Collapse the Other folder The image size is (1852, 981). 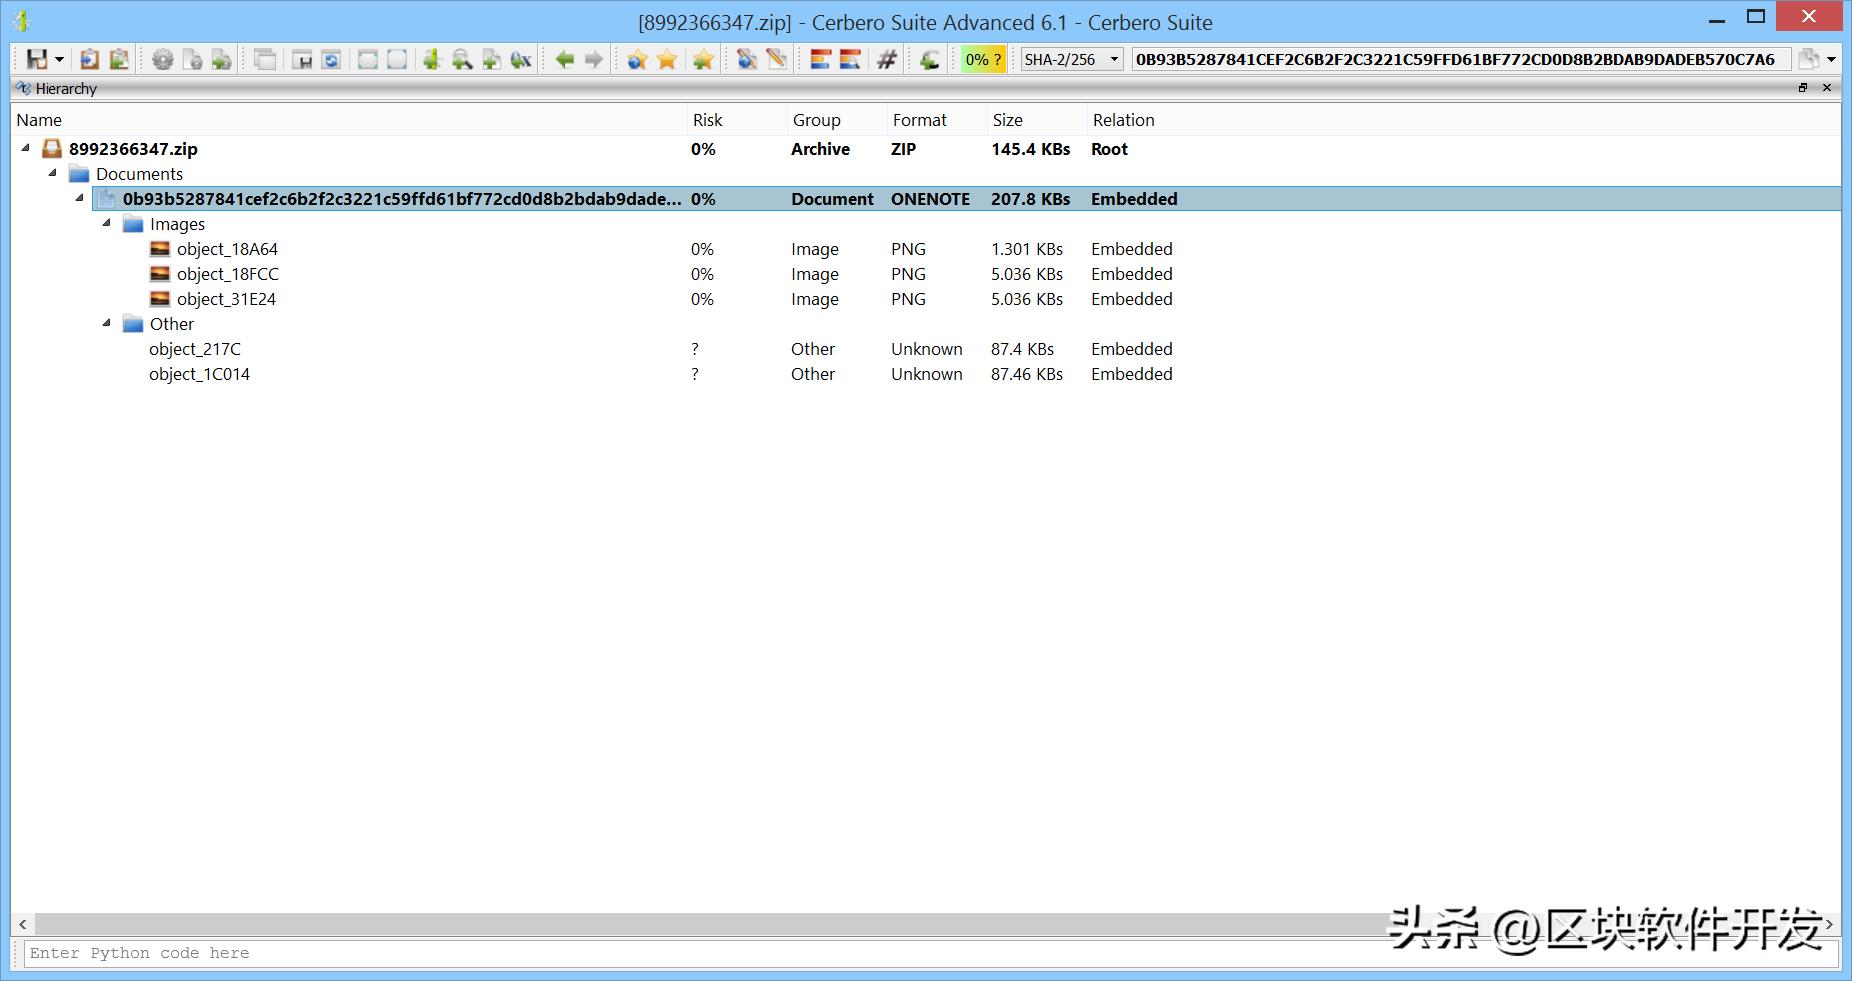coord(107,323)
